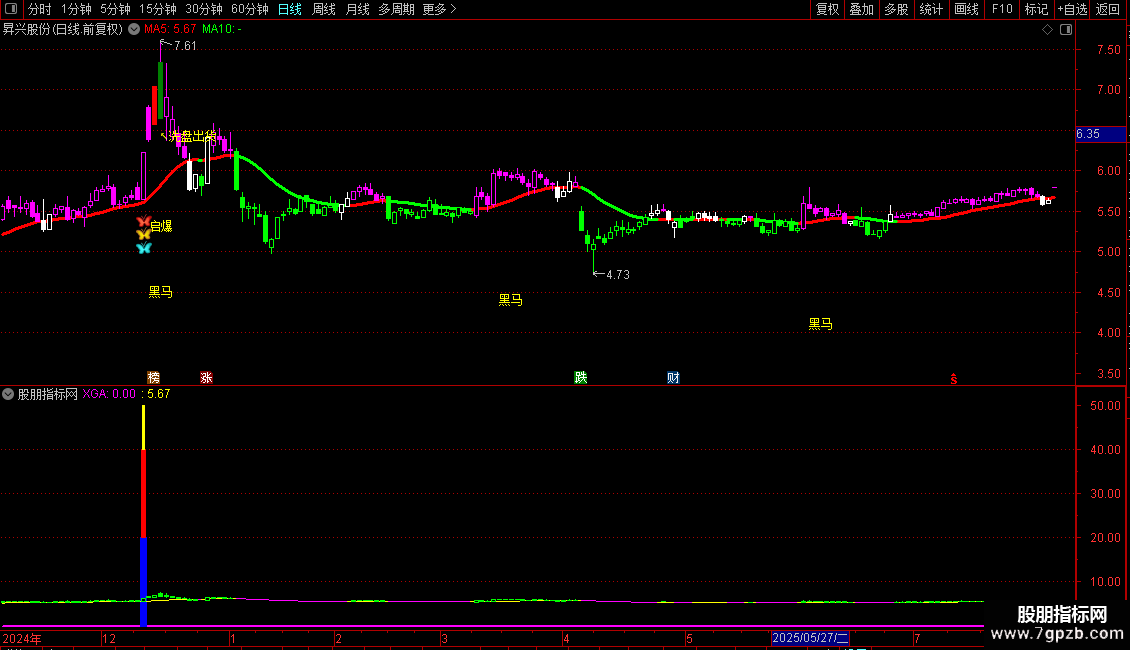1130x650 pixels.
Task: Click the 财 financial event icon
Action: click(x=673, y=378)
